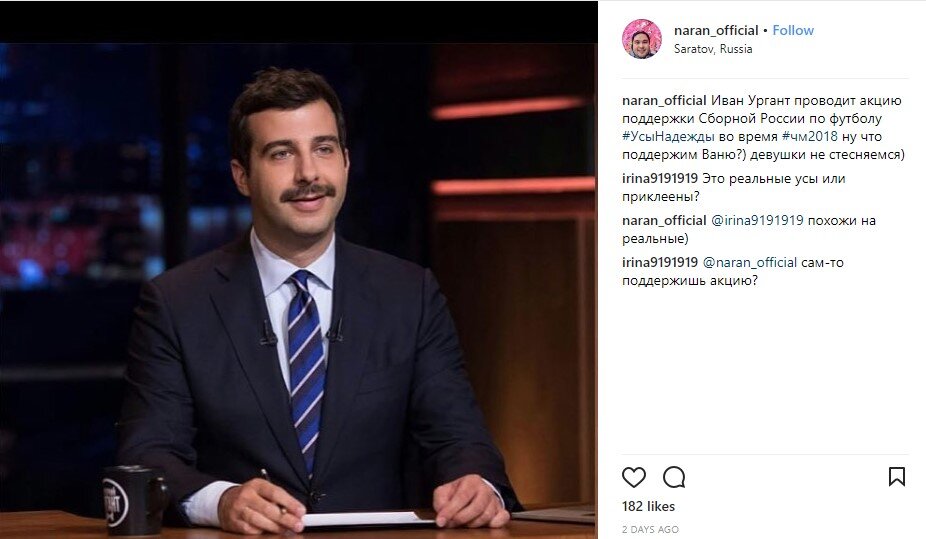The width and height of the screenshot is (926, 539).
Task: Open irina9191919 profile from first comment
Action: click(x=660, y=178)
